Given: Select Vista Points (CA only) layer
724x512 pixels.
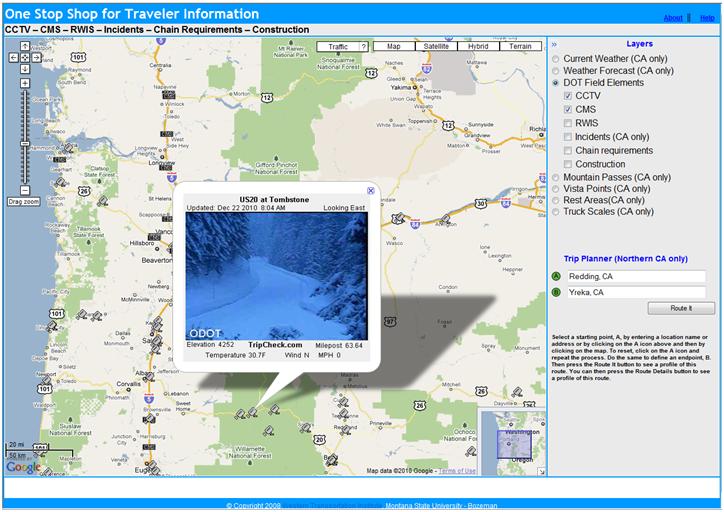Looking at the screenshot, I should click(555, 189).
